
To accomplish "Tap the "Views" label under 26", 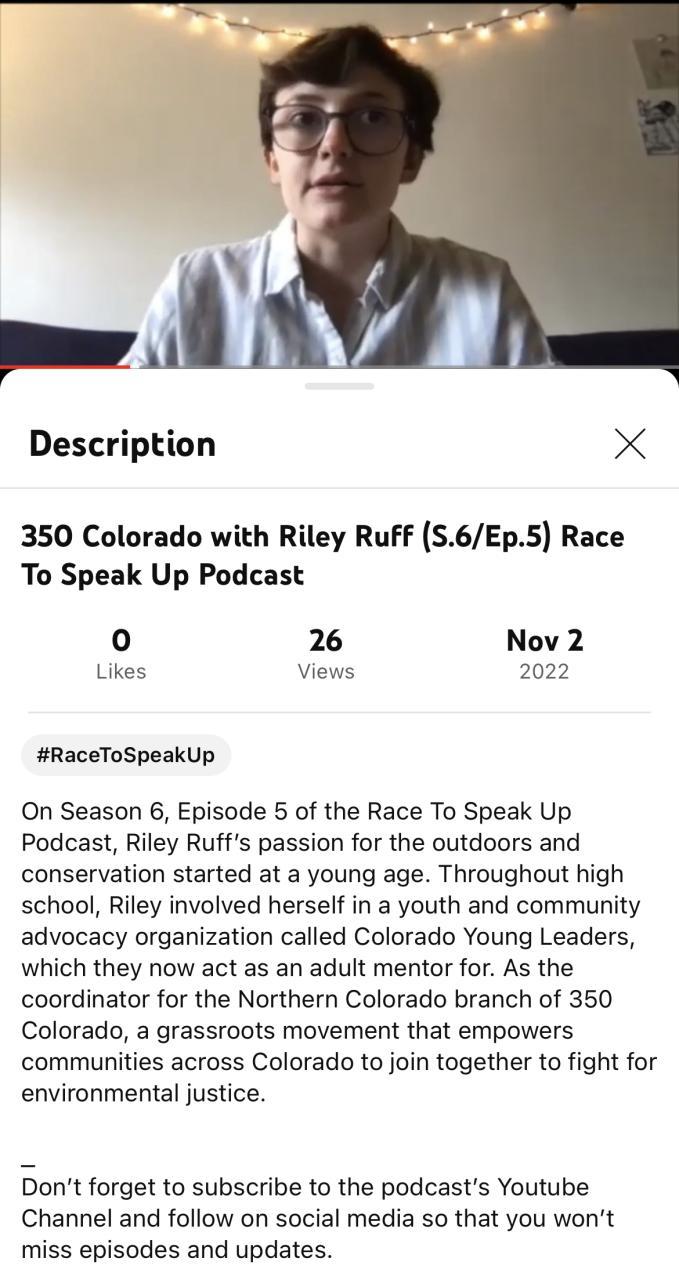I will tap(326, 671).
